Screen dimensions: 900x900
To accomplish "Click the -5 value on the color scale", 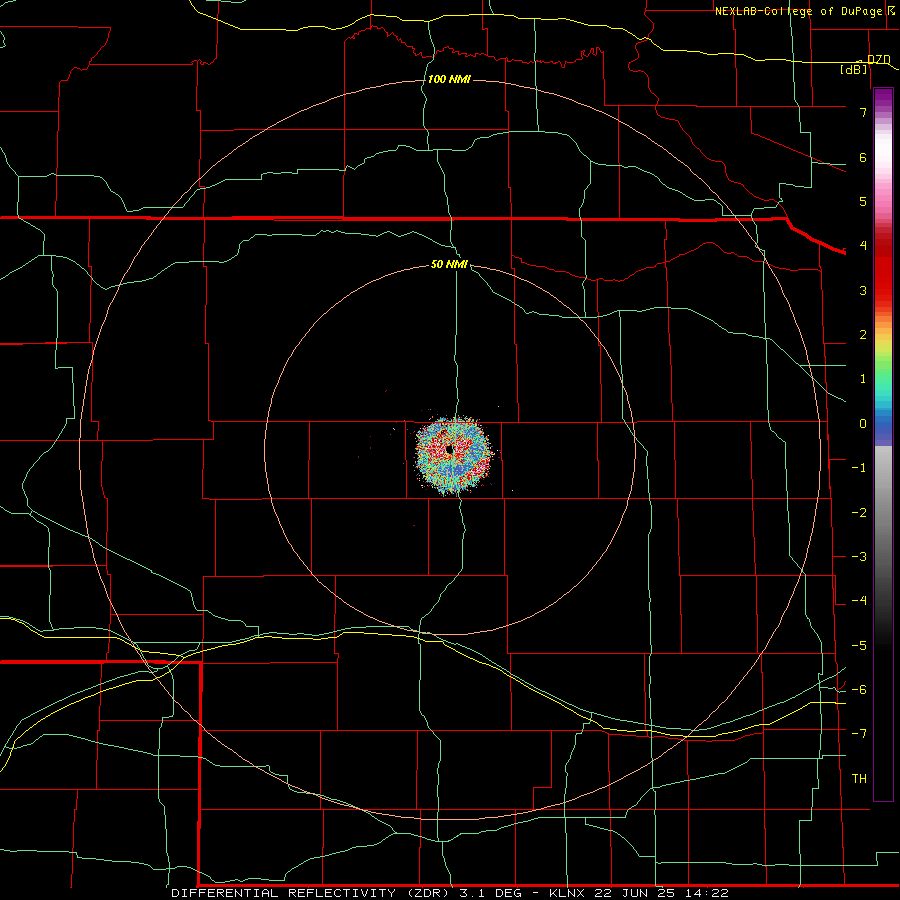I will click(859, 646).
